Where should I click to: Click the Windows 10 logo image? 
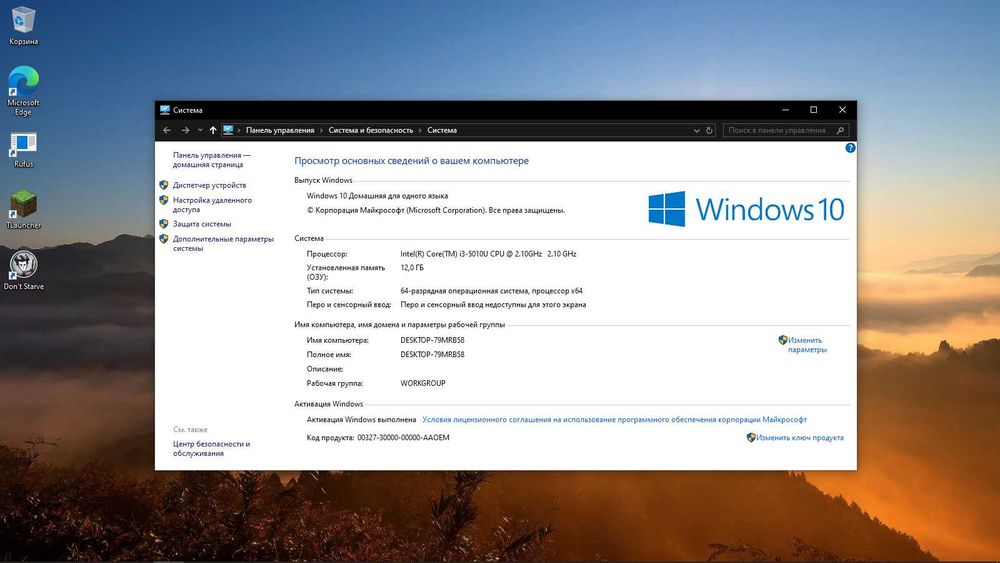coord(746,209)
